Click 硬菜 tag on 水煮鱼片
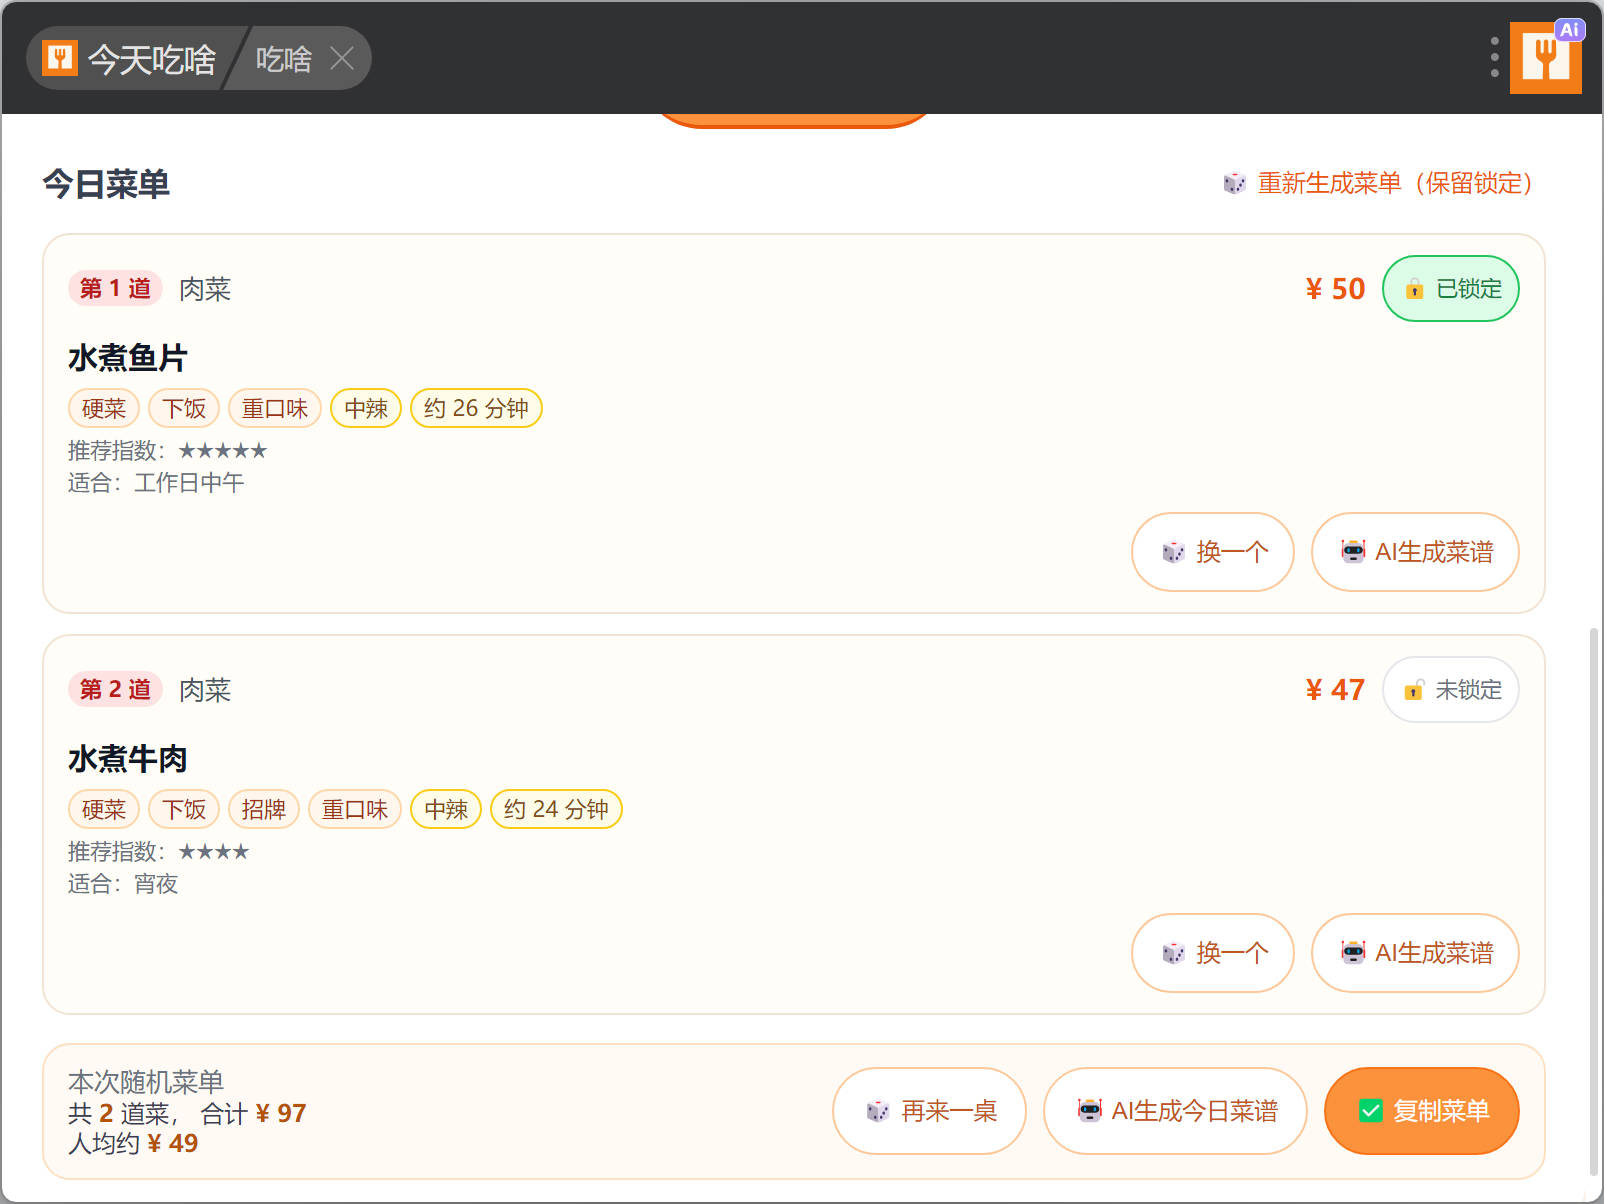The image size is (1604, 1204). click(104, 408)
